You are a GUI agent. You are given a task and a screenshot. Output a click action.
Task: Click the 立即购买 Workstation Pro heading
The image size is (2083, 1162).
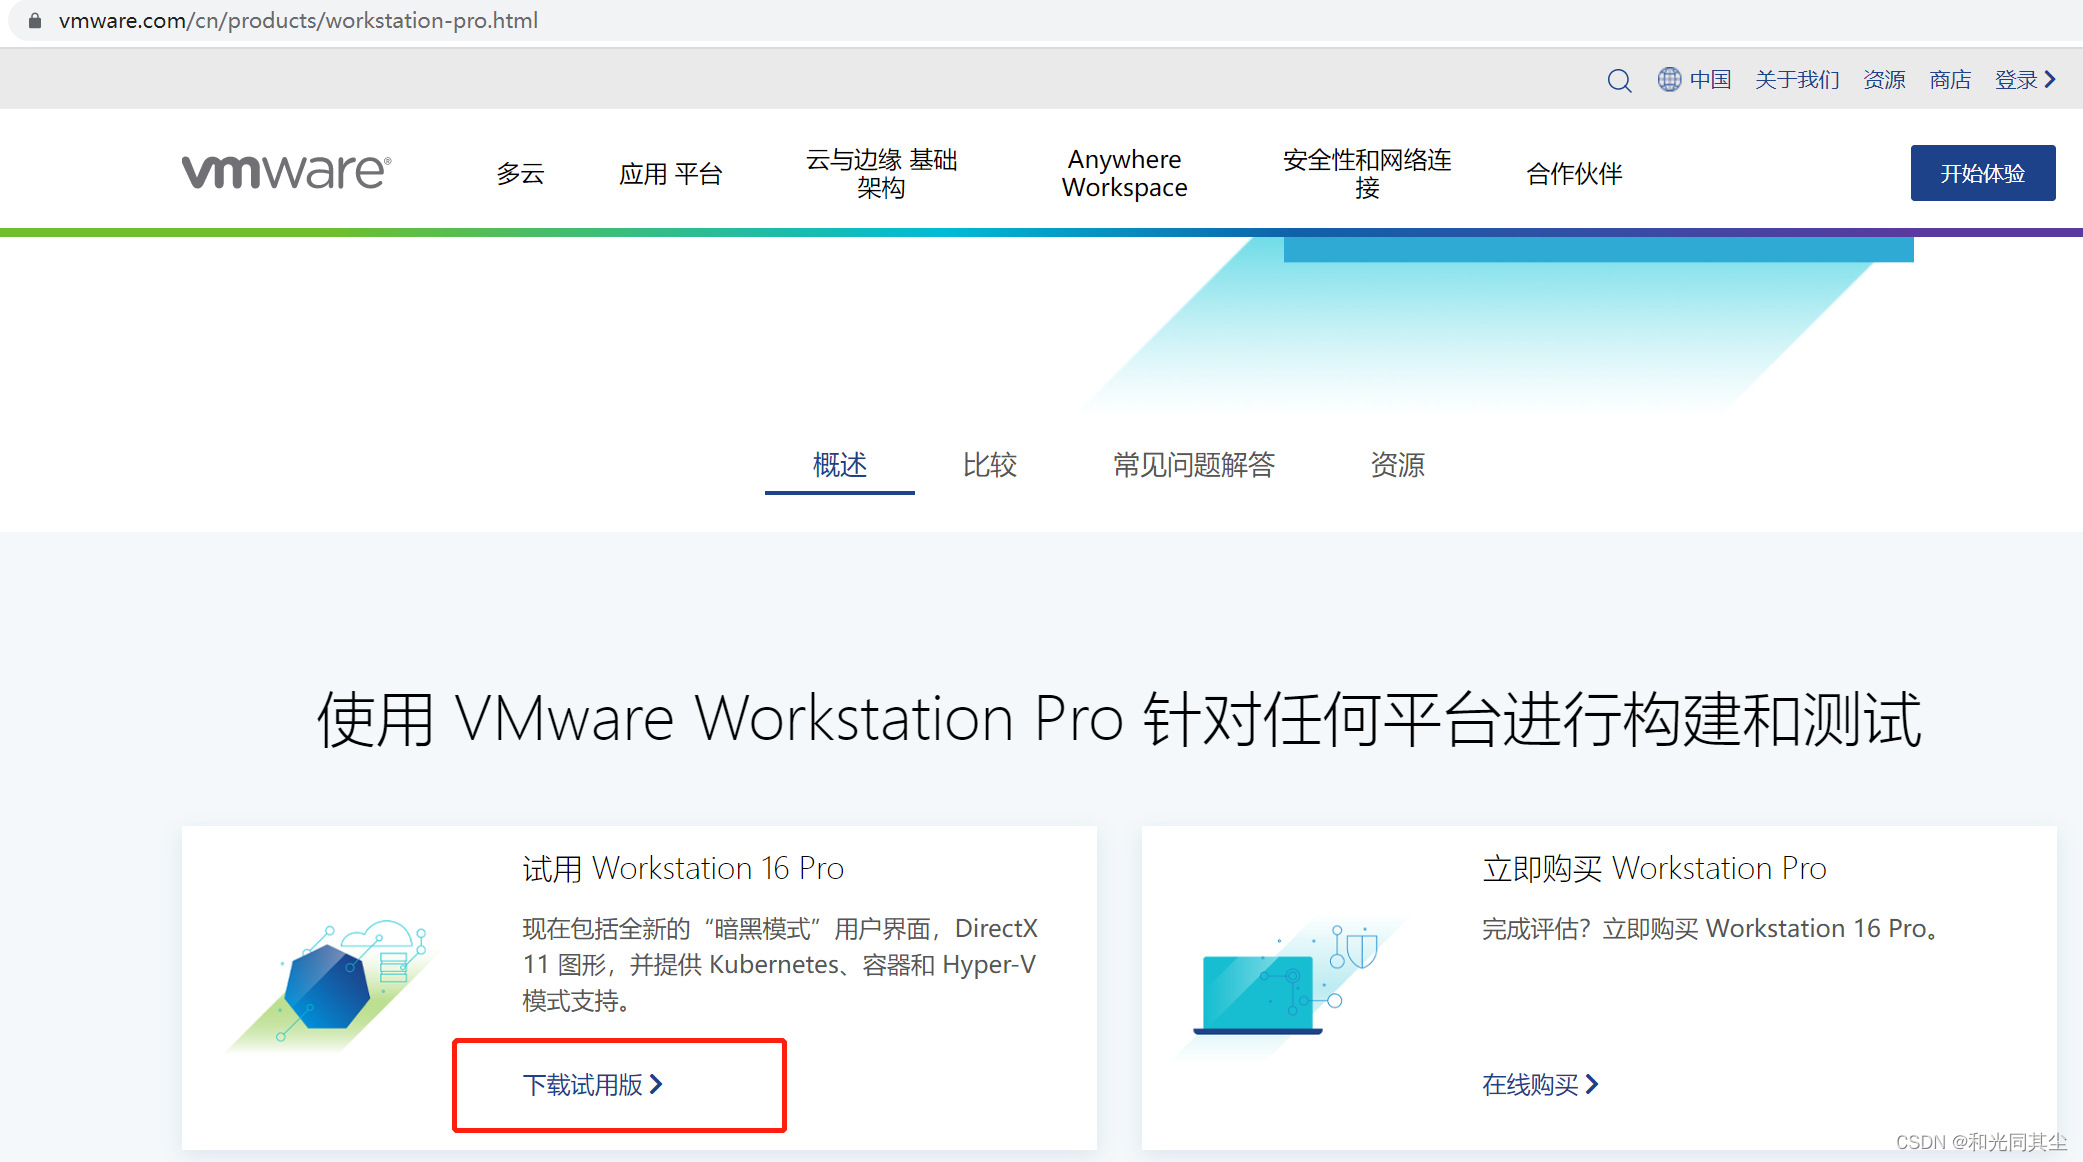[x=1654, y=868]
